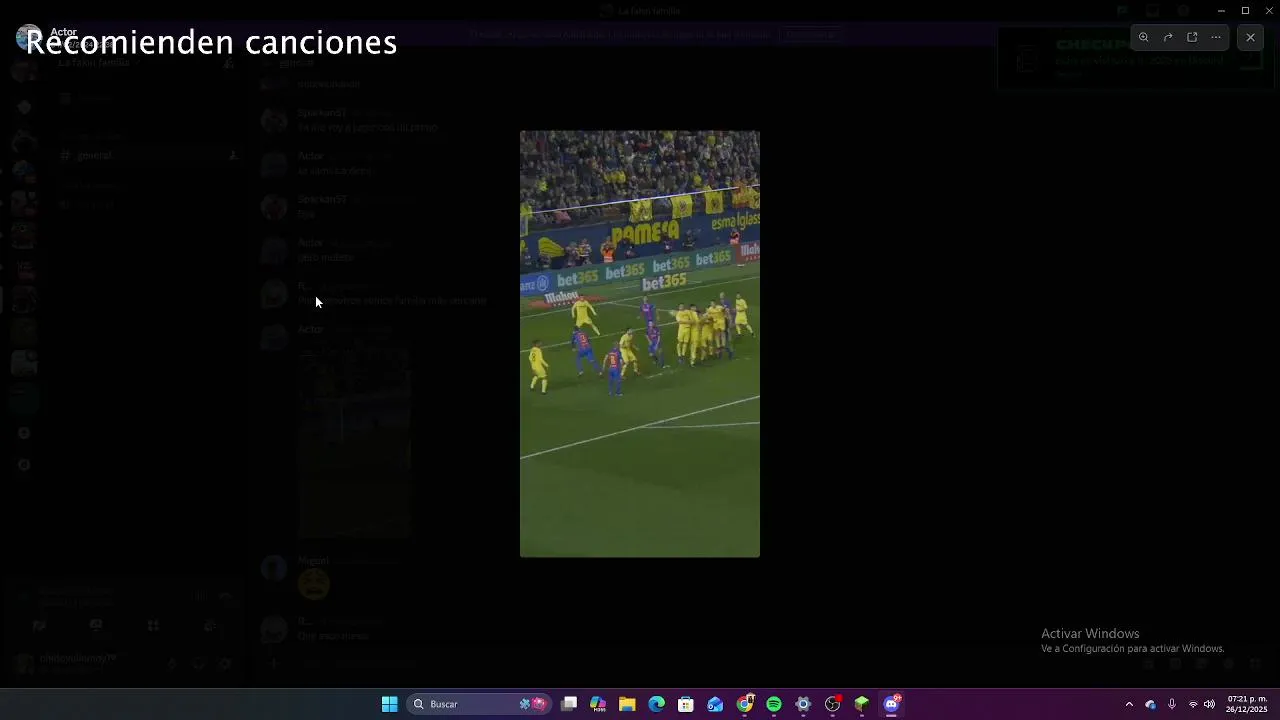1280x720 pixels.
Task: Click the Discord taskbar icon
Action: [892, 704]
